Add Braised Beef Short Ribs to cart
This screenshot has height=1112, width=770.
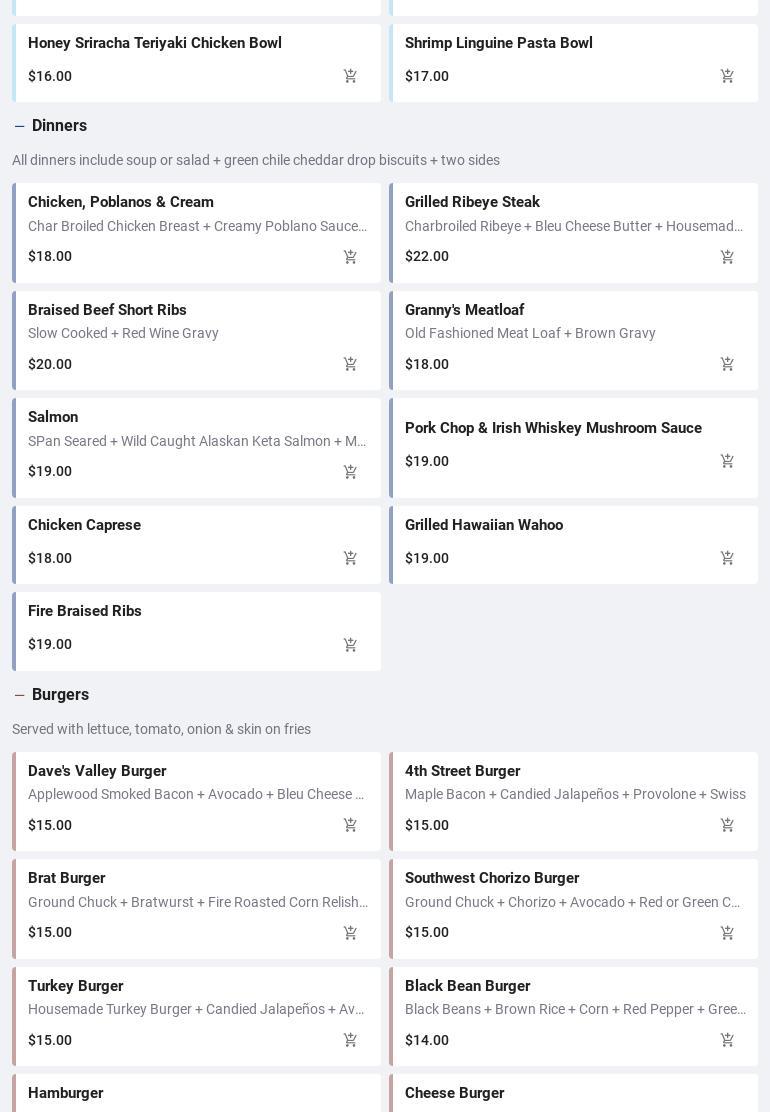[x=350, y=364]
